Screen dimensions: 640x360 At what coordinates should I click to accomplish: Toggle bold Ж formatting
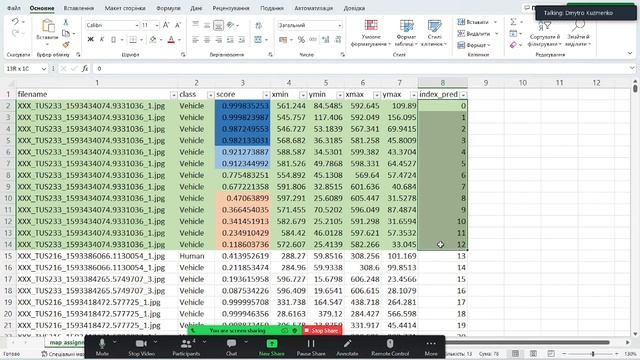[x=91, y=40]
